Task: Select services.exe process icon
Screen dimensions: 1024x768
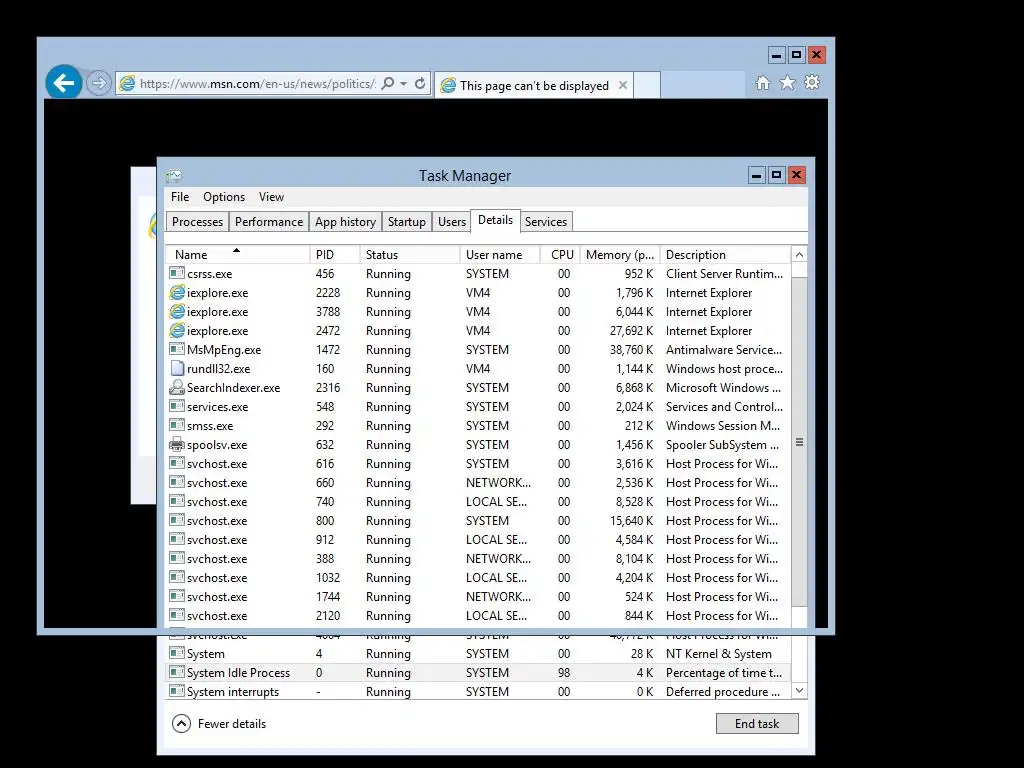Action: tap(176, 406)
